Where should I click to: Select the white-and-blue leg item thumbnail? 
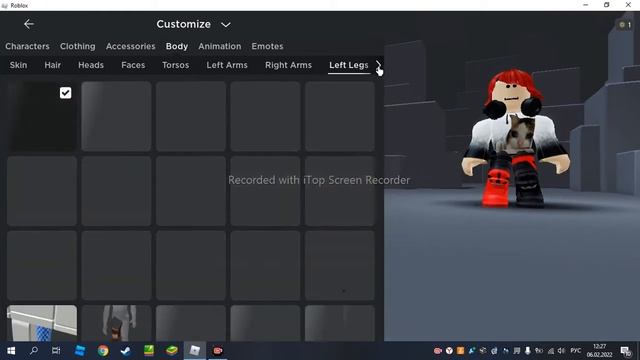42,323
